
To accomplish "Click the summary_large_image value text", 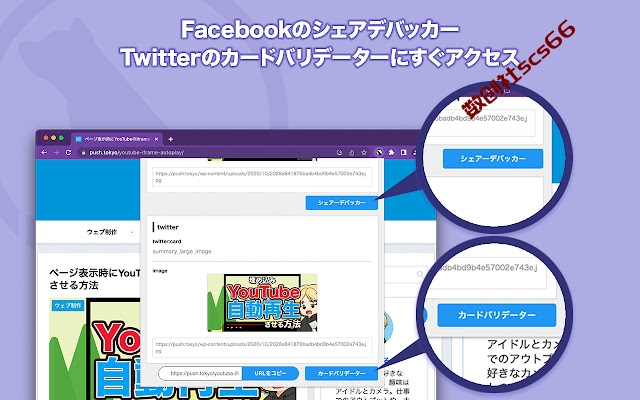I will [182, 251].
